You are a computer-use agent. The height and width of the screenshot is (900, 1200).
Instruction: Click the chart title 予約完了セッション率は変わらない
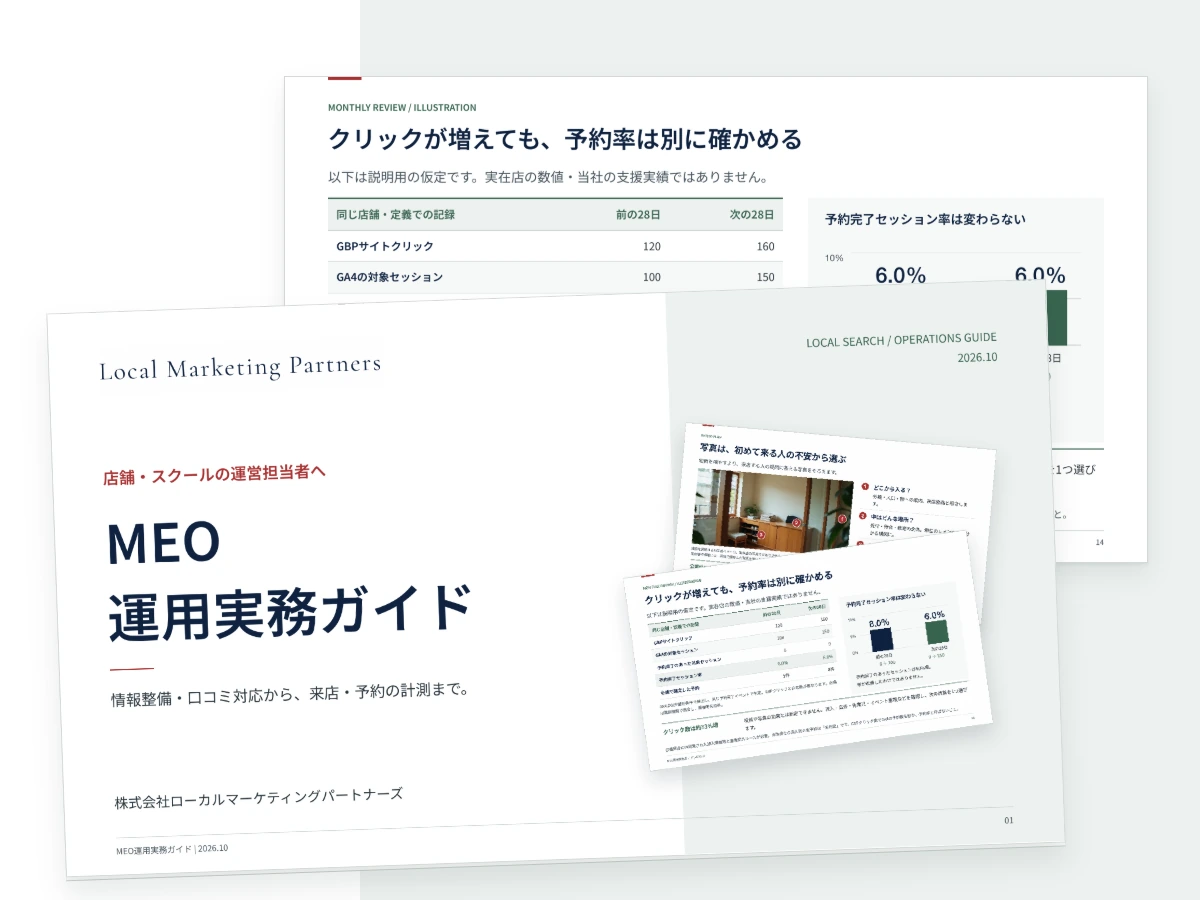925,219
